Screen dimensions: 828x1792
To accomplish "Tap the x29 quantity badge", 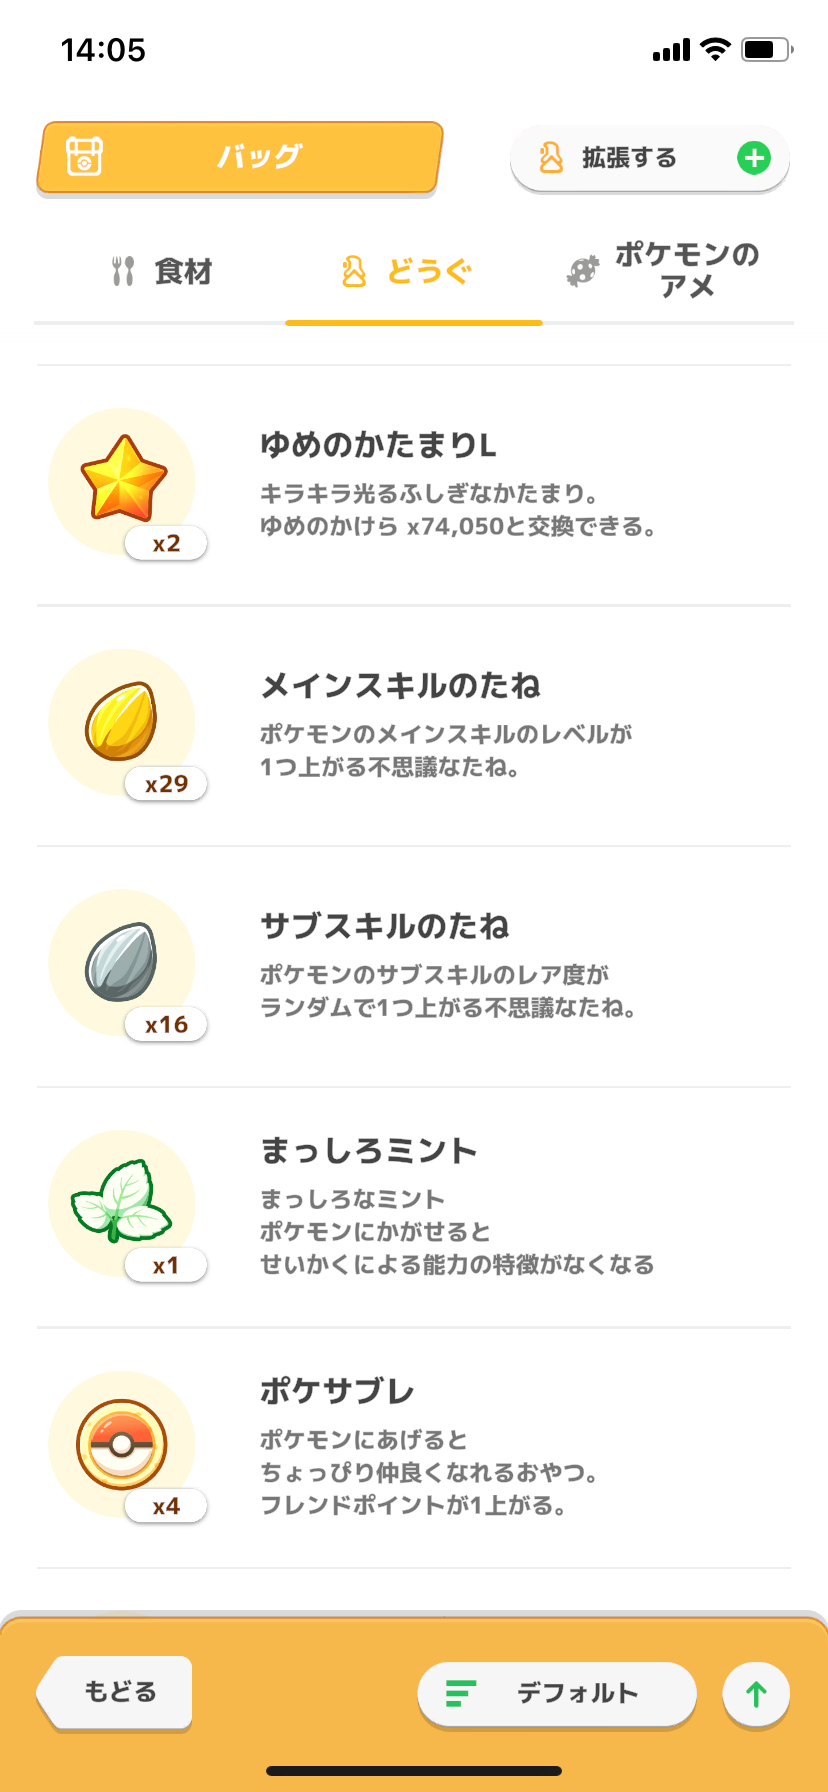I will click(x=166, y=784).
